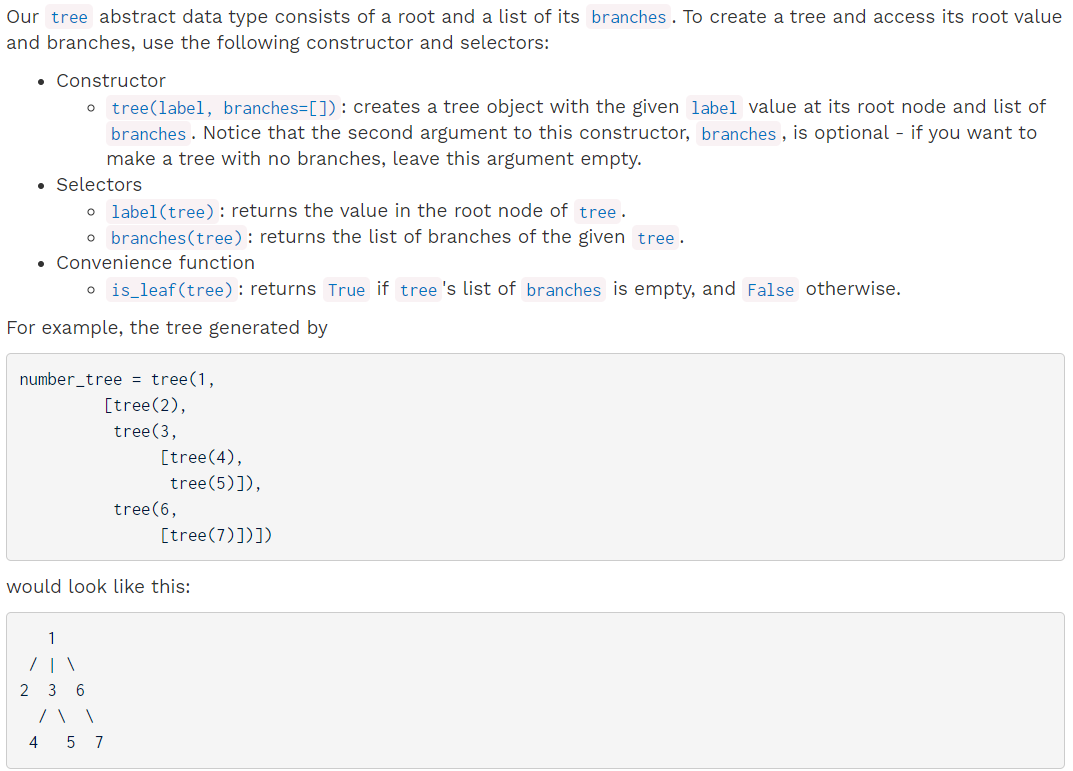Viewport: 1073px width, 771px height.
Task: Click the 'label(tree)' selector code
Action: (x=163, y=212)
